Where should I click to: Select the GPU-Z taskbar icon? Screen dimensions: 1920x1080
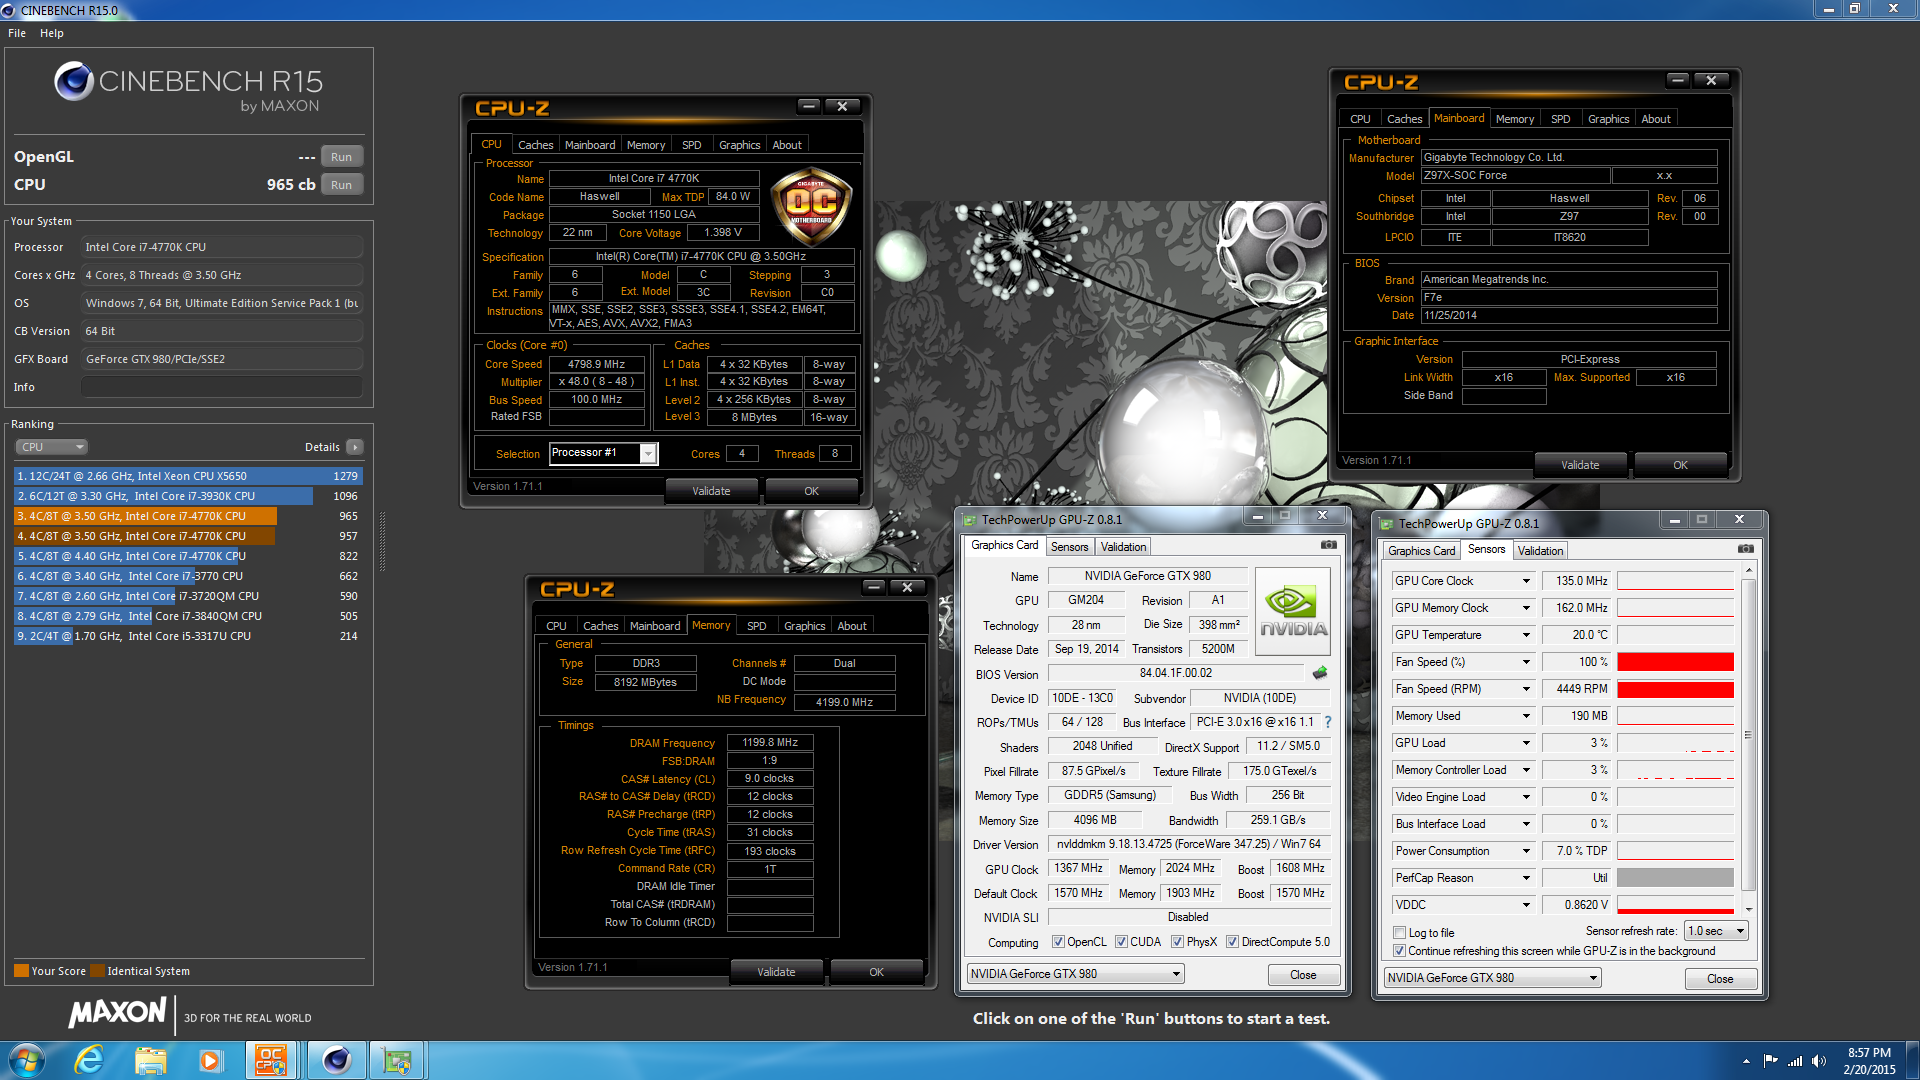(x=398, y=1060)
